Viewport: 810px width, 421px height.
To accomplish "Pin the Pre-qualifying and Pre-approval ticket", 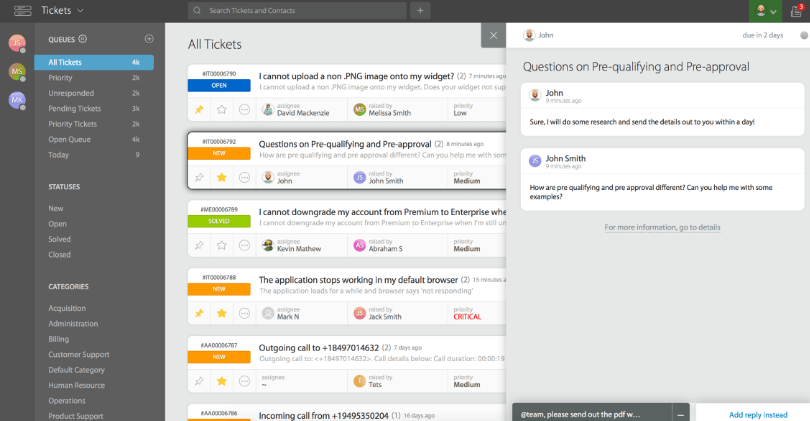I will click(199, 178).
